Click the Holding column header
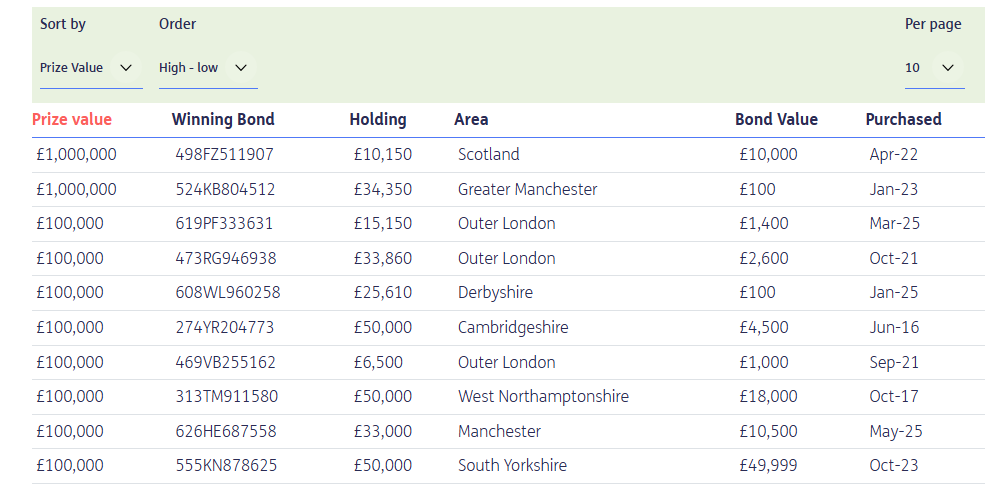This screenshot has width=997, height=501. [x=378, y=119]
